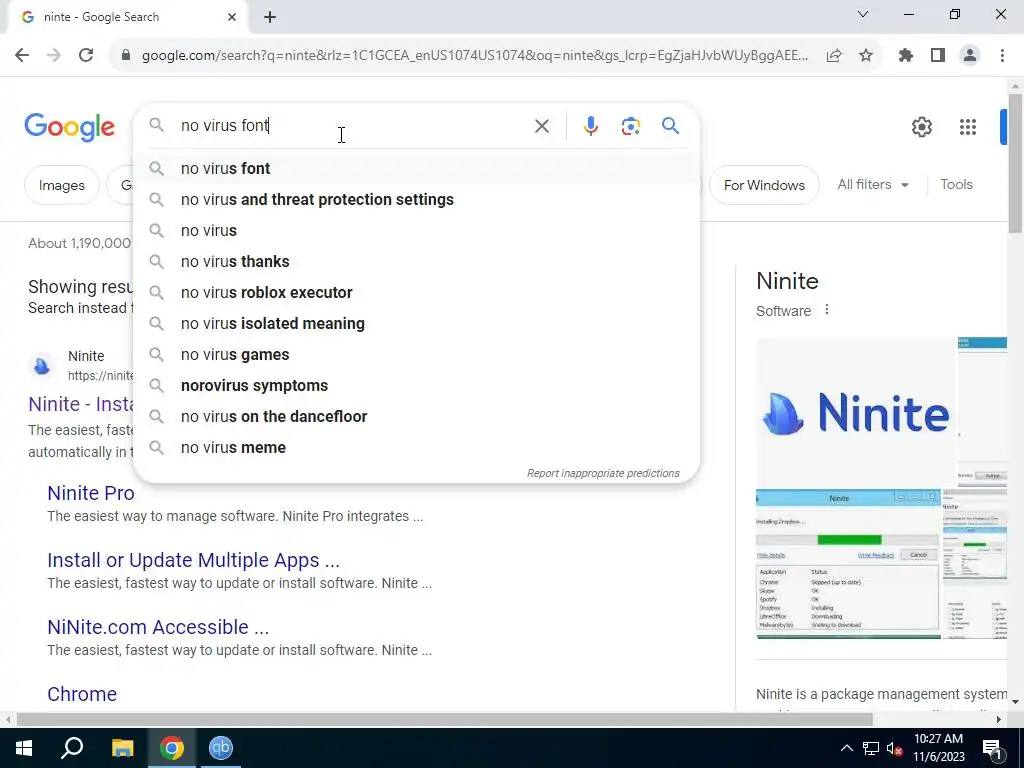The height and width of the screenshot is (768, 1024).
Task: Pick 'no virus isolated meaning' suggestion
Action: [x=417, y=323]
